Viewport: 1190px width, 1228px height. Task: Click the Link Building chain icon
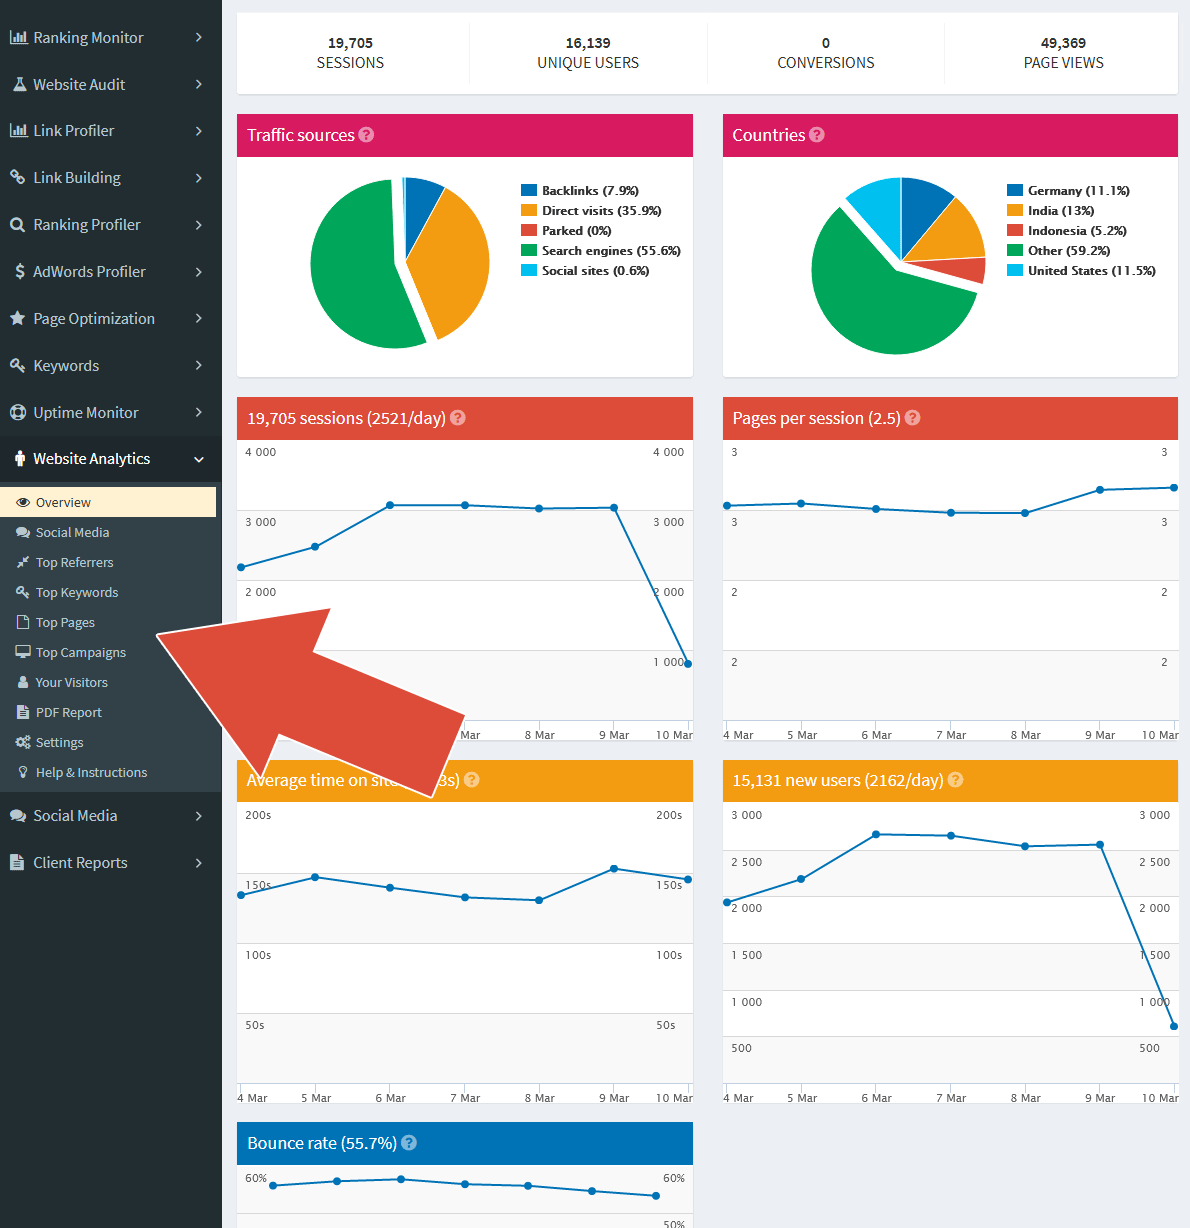point(18,177)
